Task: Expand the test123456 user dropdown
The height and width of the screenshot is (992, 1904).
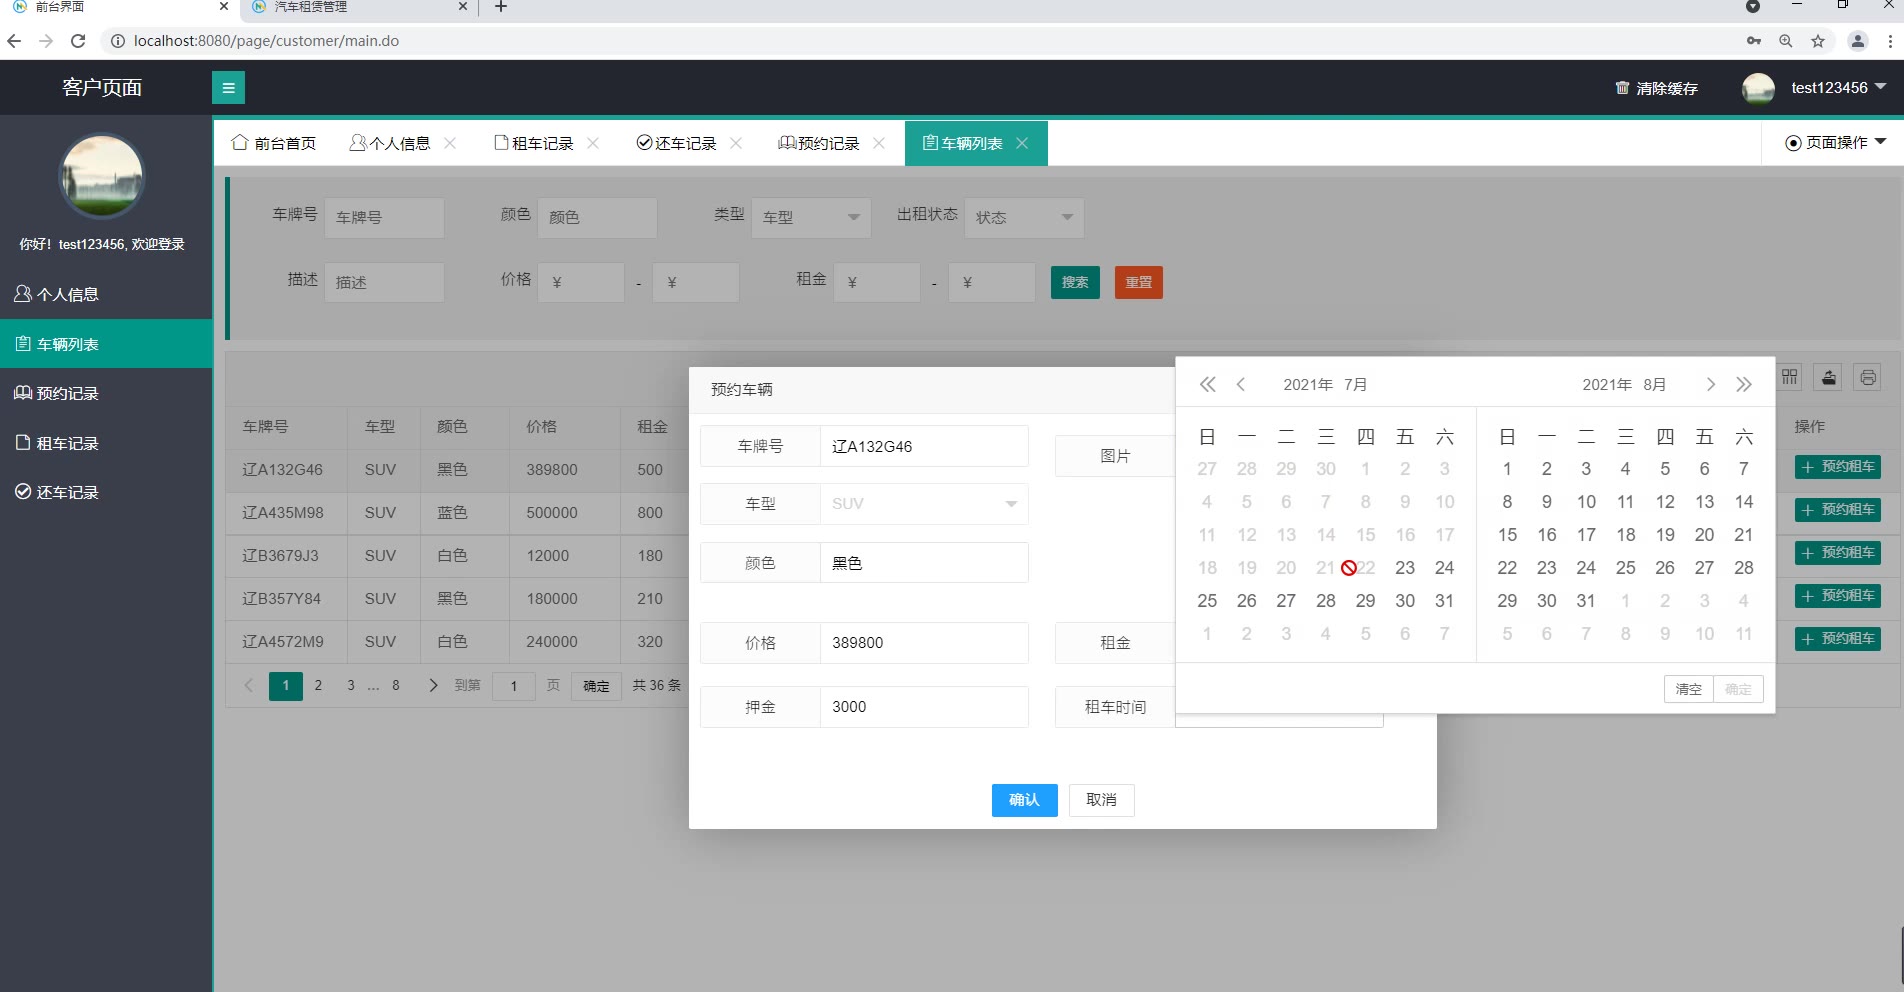Action: pyautogui.click(x=1880, y=87)
